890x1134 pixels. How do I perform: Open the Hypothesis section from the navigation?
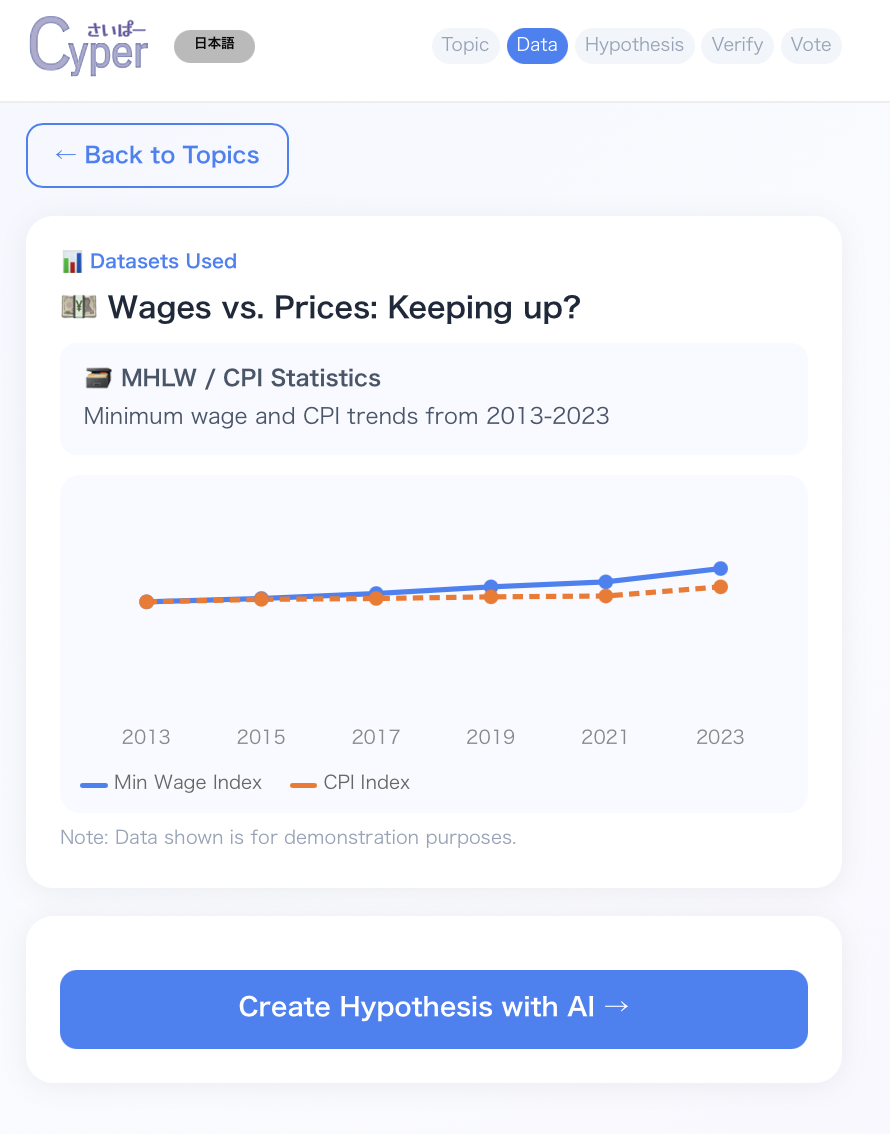(x=634, y=45)
